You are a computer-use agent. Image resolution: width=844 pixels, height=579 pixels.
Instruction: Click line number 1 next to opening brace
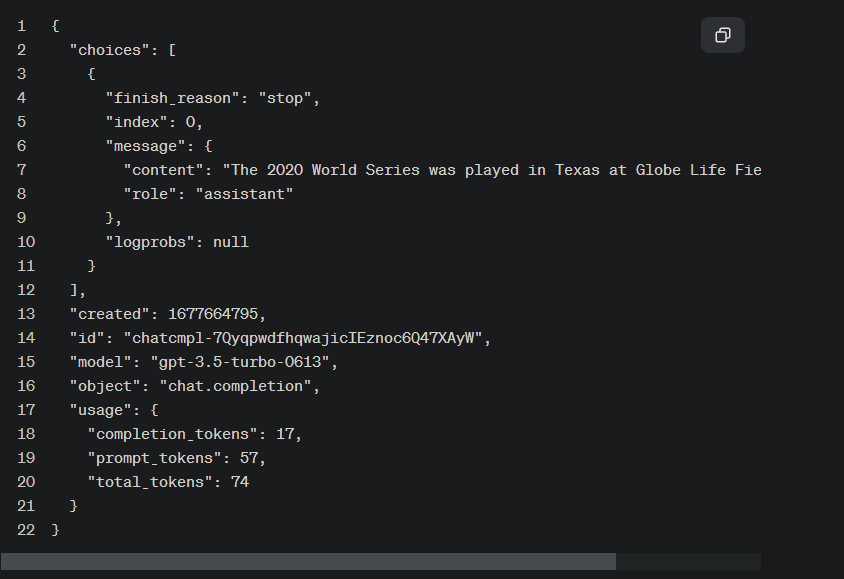(20, 25)
